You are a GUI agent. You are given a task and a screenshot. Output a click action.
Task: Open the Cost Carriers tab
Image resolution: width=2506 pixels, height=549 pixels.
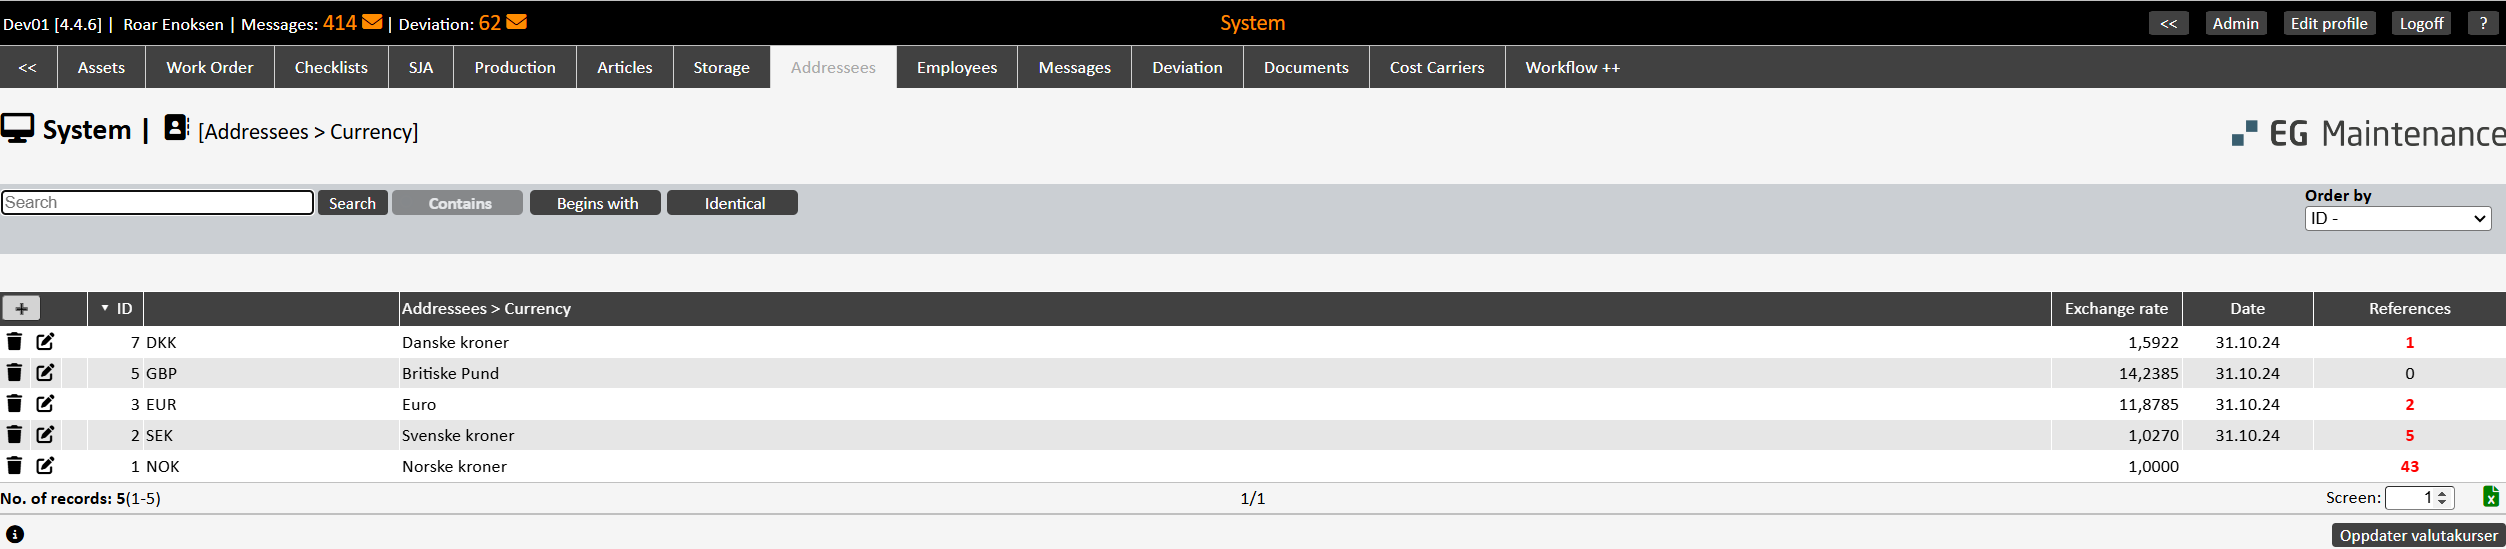tap(1436, 67)
